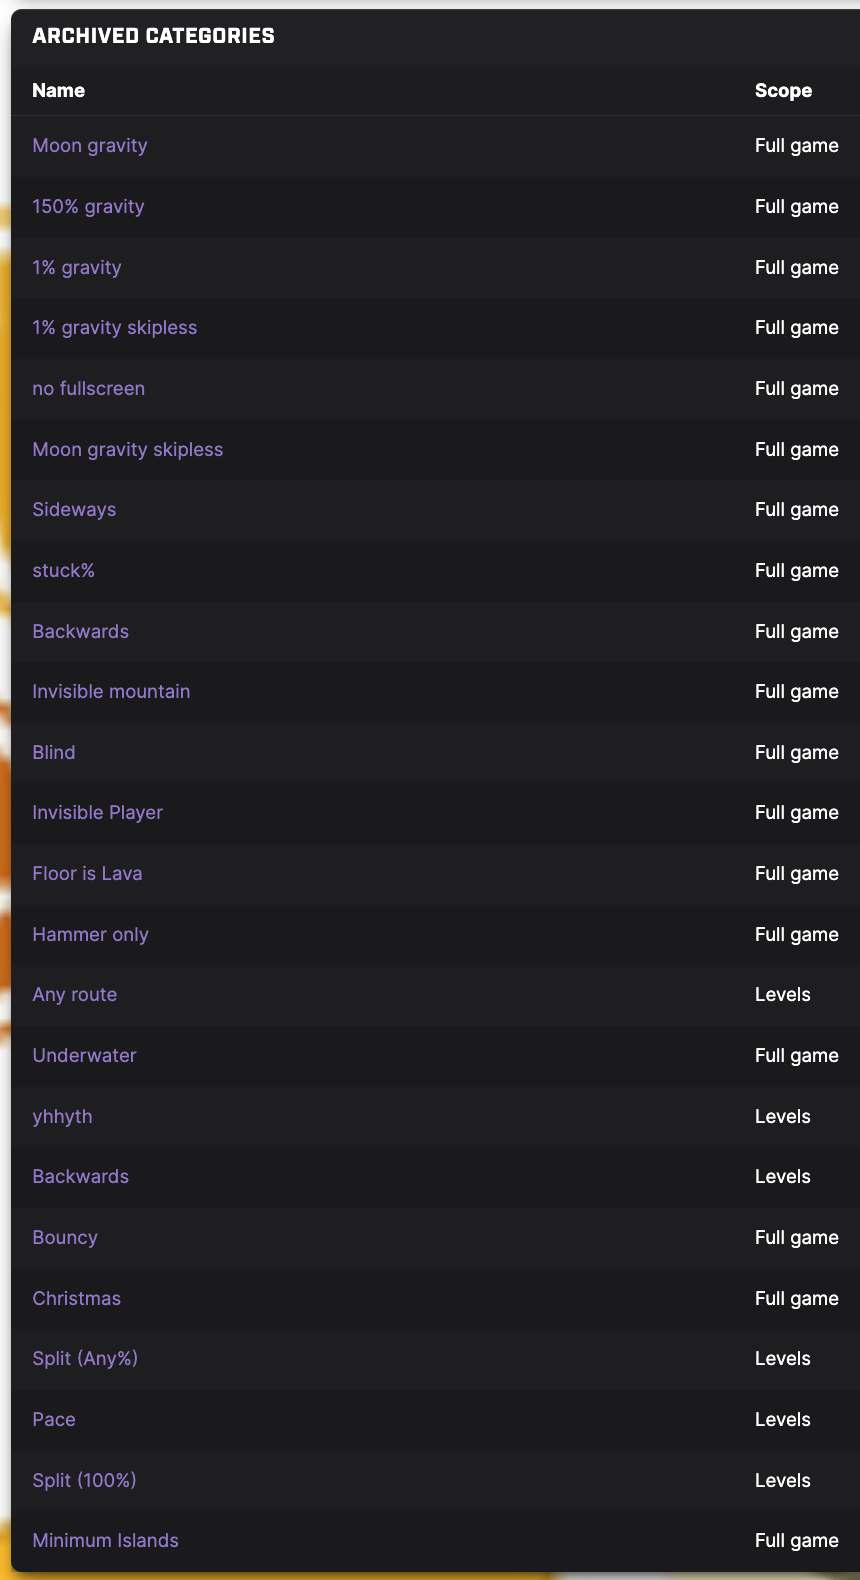Open the no fullscreen category
The width and height of the screenshot is (860, 1580).
88,389
